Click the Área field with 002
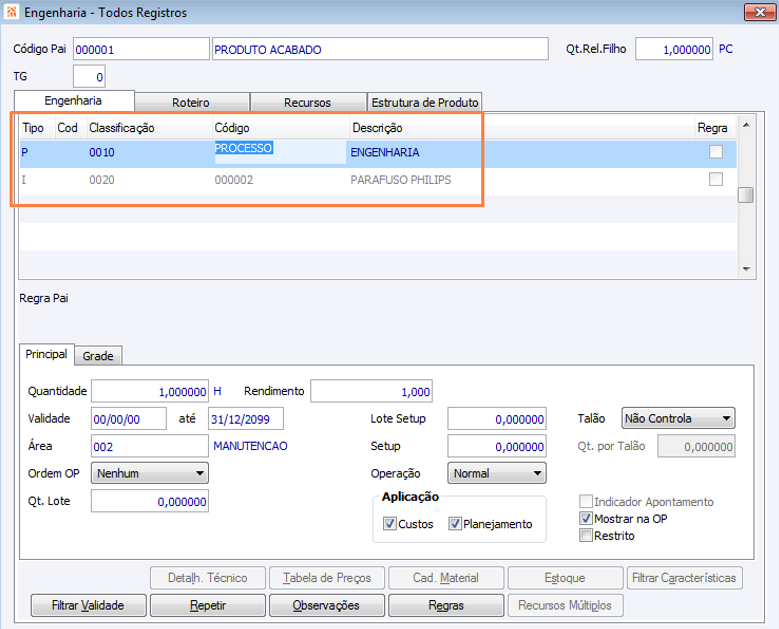779x629 pixels. (x=150, y=446)
